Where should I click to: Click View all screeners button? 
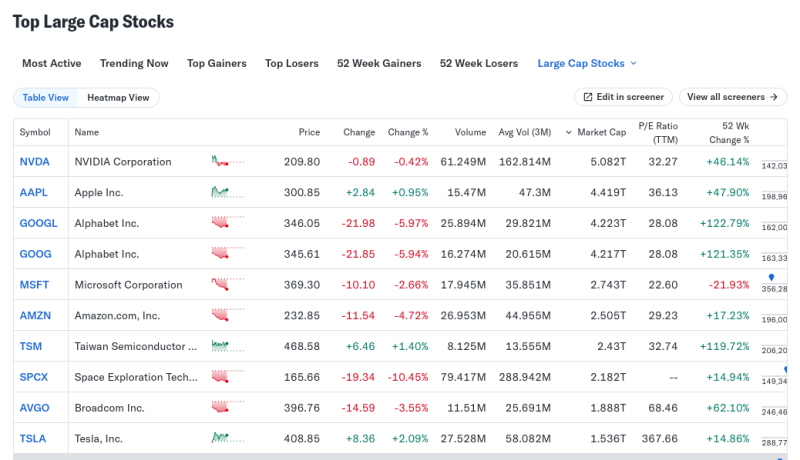tap(733, 97)
